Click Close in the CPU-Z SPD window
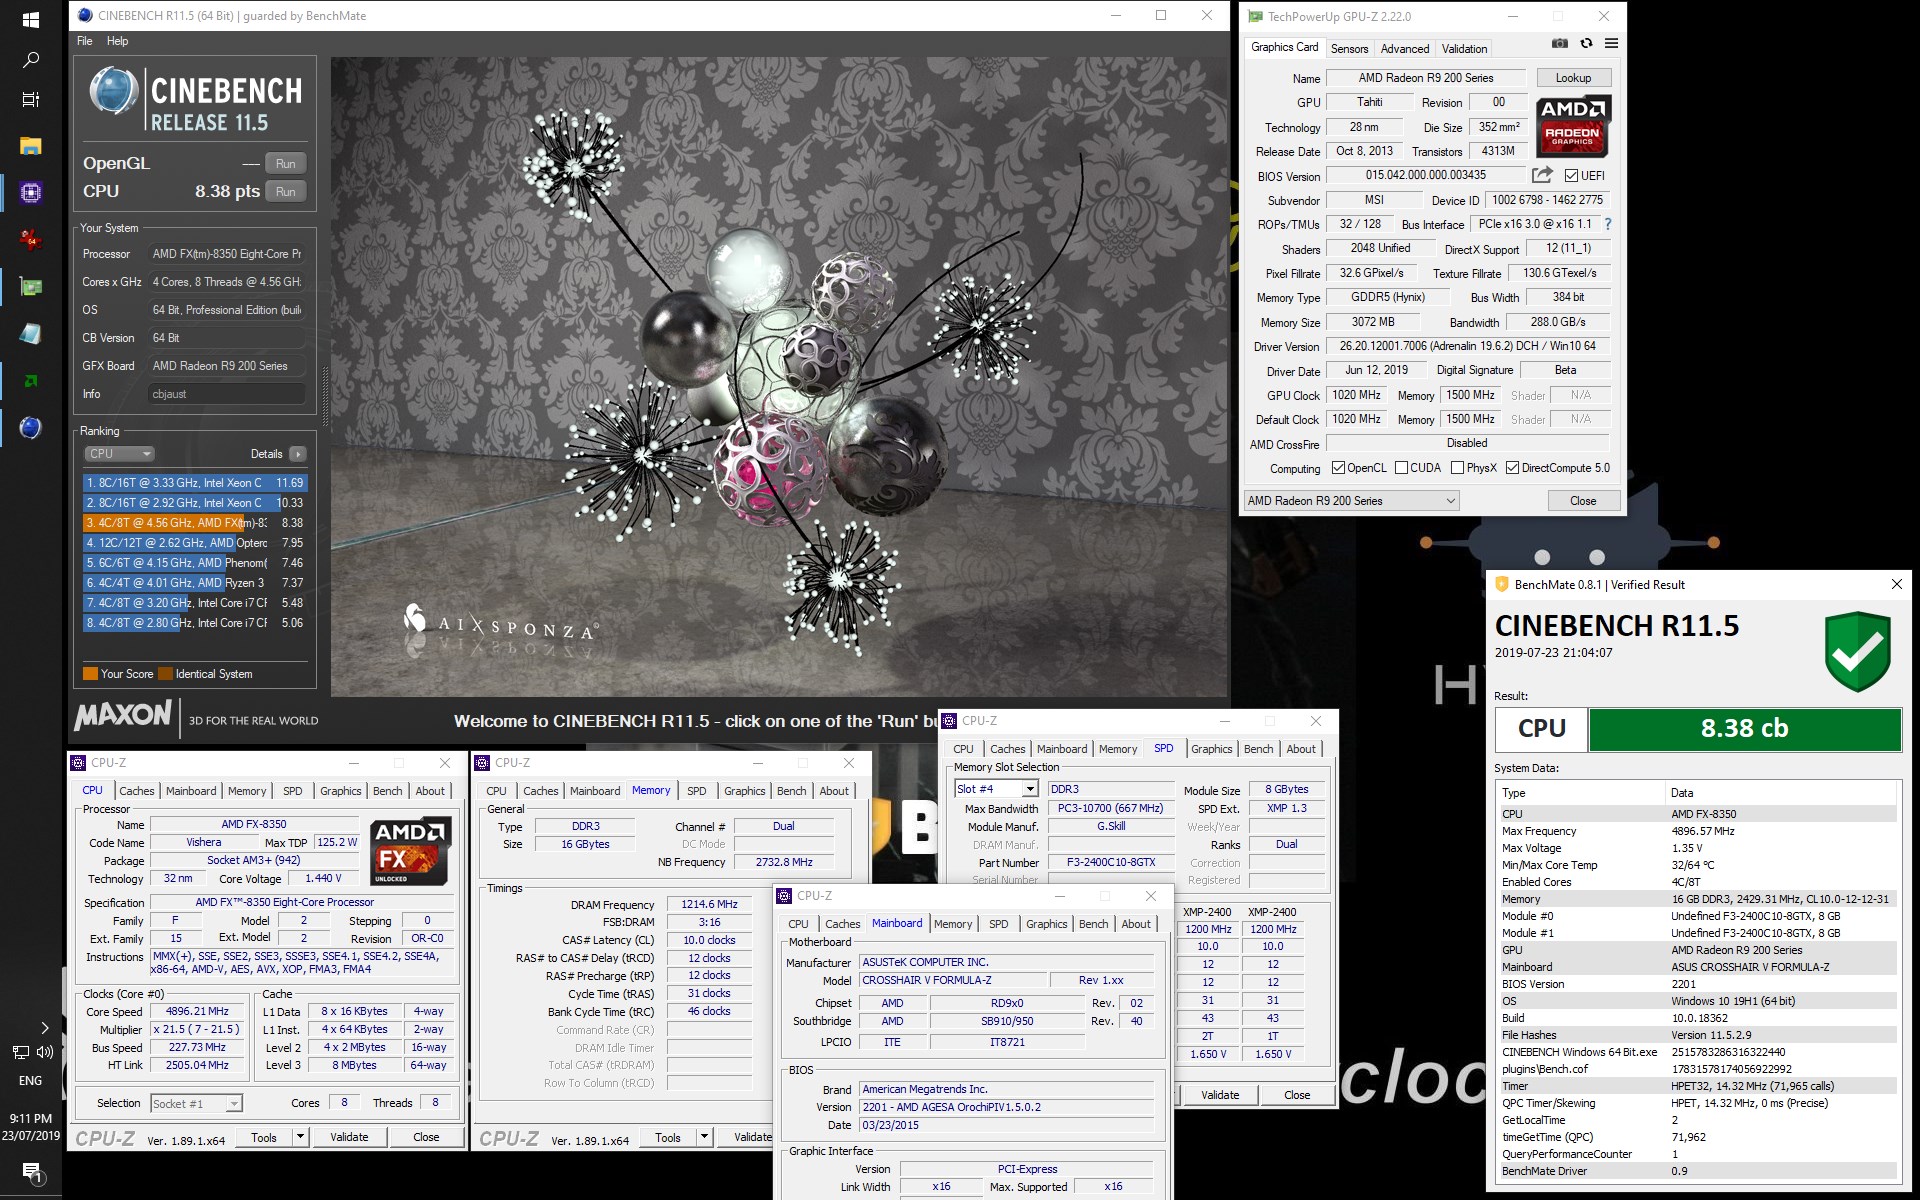1920x1200 pixels. 1297,1095
